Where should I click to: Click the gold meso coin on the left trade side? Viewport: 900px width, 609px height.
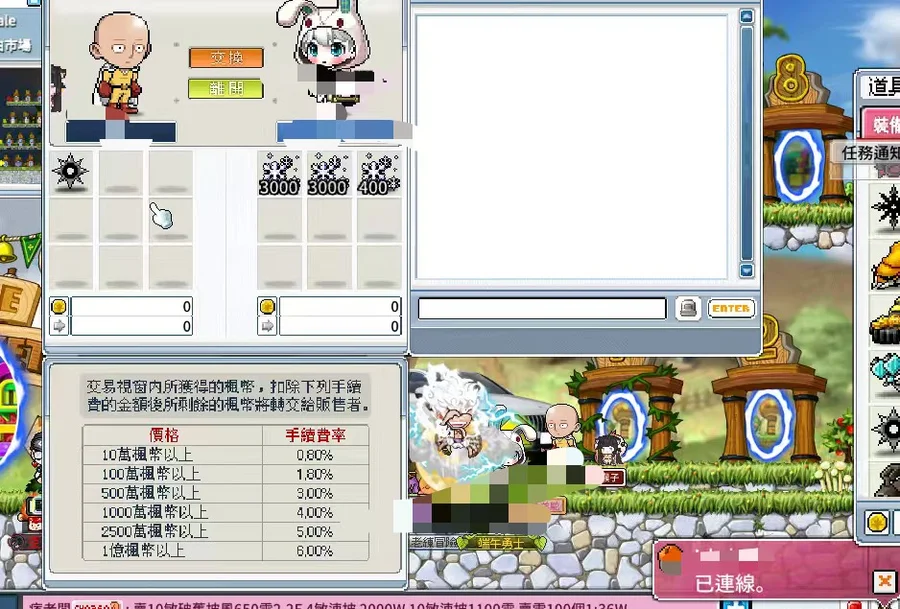(x=59, y=307)
